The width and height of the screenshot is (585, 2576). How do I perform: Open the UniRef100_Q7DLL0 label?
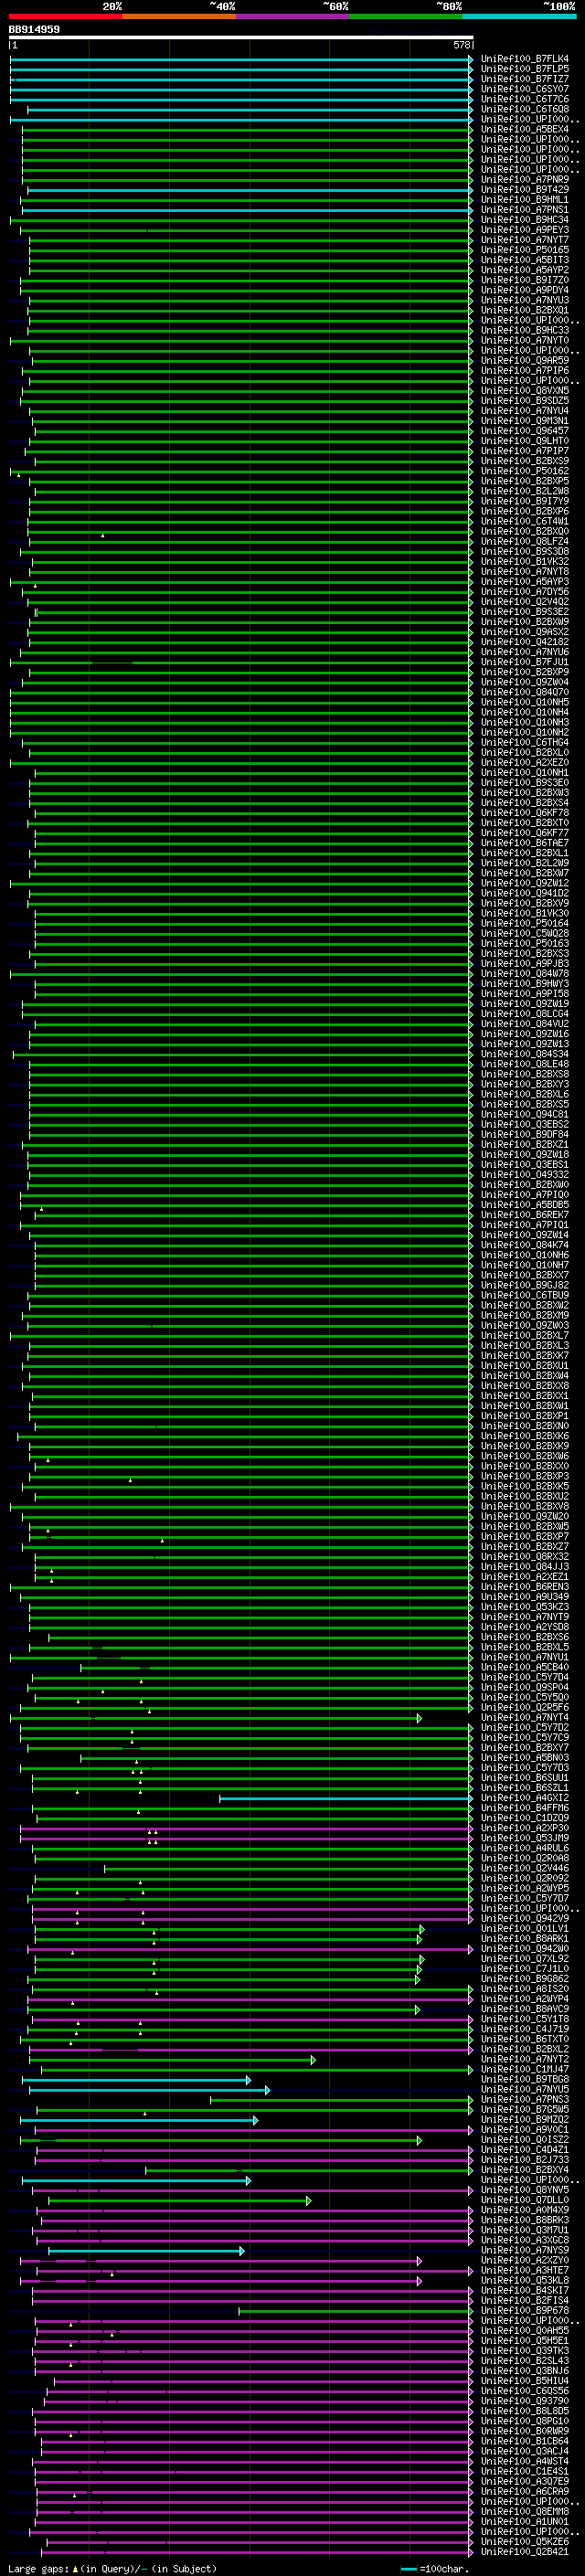click(x=525, y=2200)
